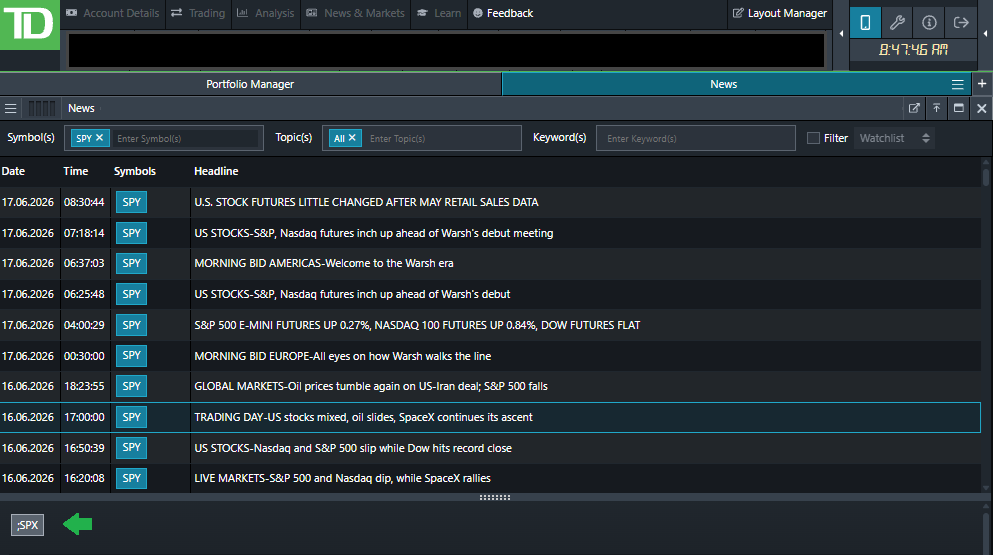Switch to the Portfolio Manager tab
The height and width of the screenshot is (556, 993).
click(x=250, y=84)
